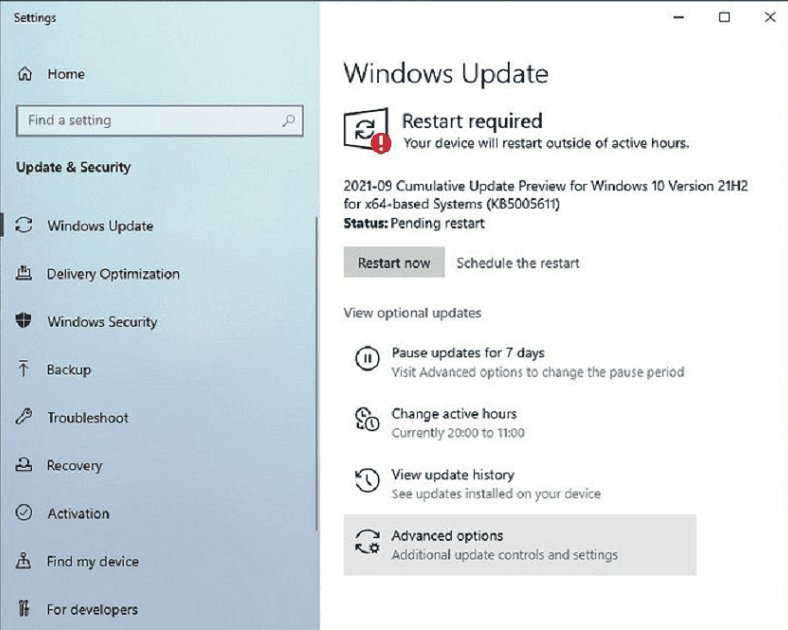Click 'Additional update controls and settings' text

coord(505,555)
